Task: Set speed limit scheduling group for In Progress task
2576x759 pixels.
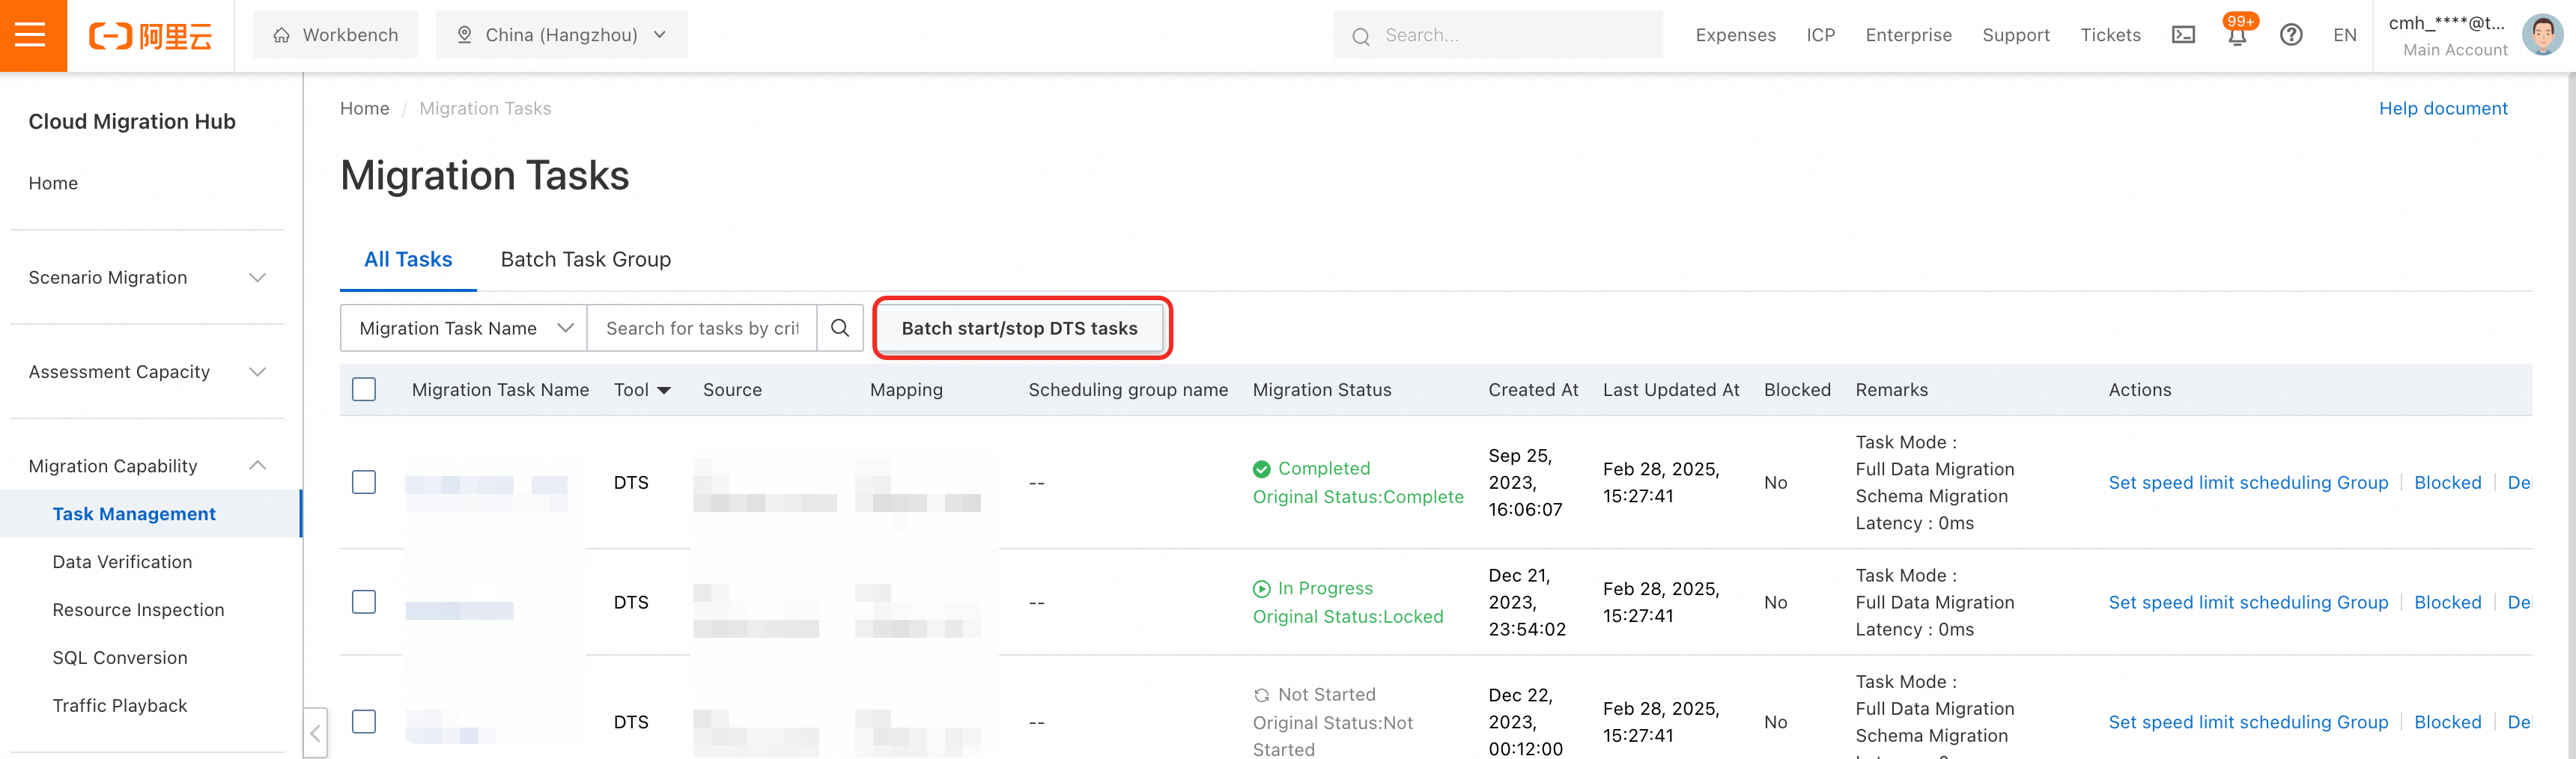Action: click(x=2248, y=602)
